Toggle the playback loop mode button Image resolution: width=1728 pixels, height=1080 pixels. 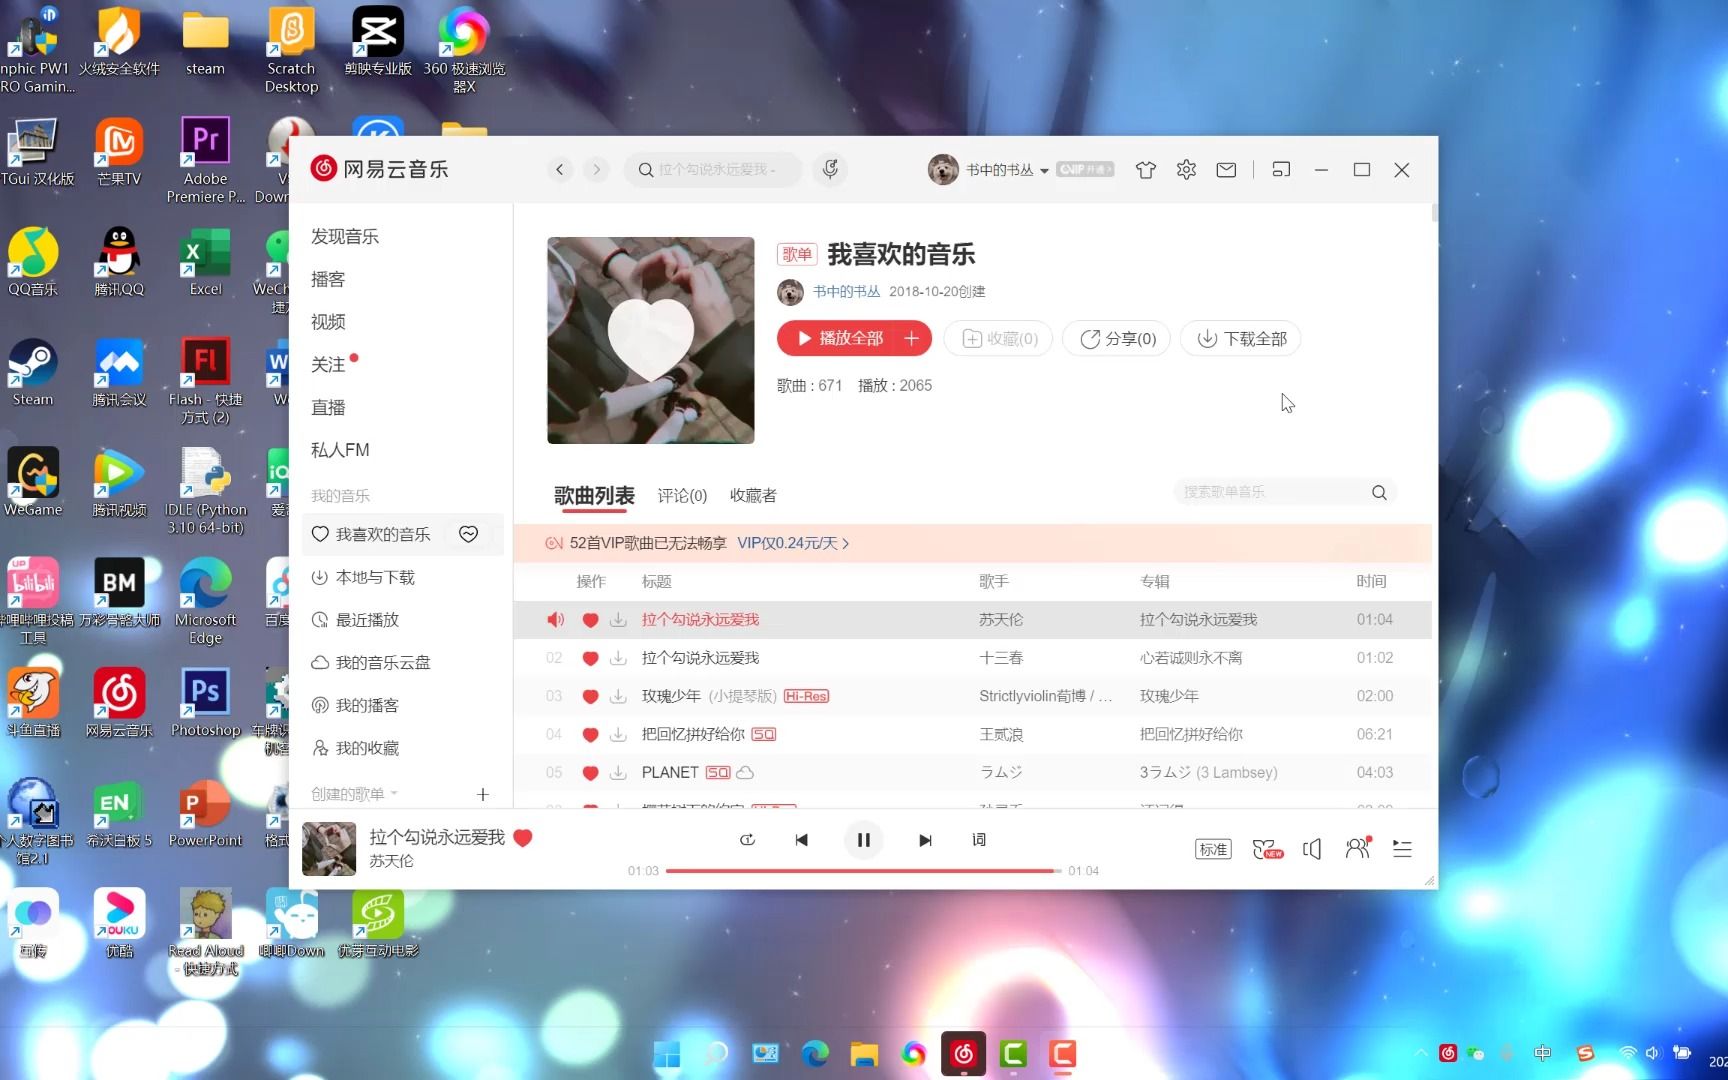coord(747,840)
